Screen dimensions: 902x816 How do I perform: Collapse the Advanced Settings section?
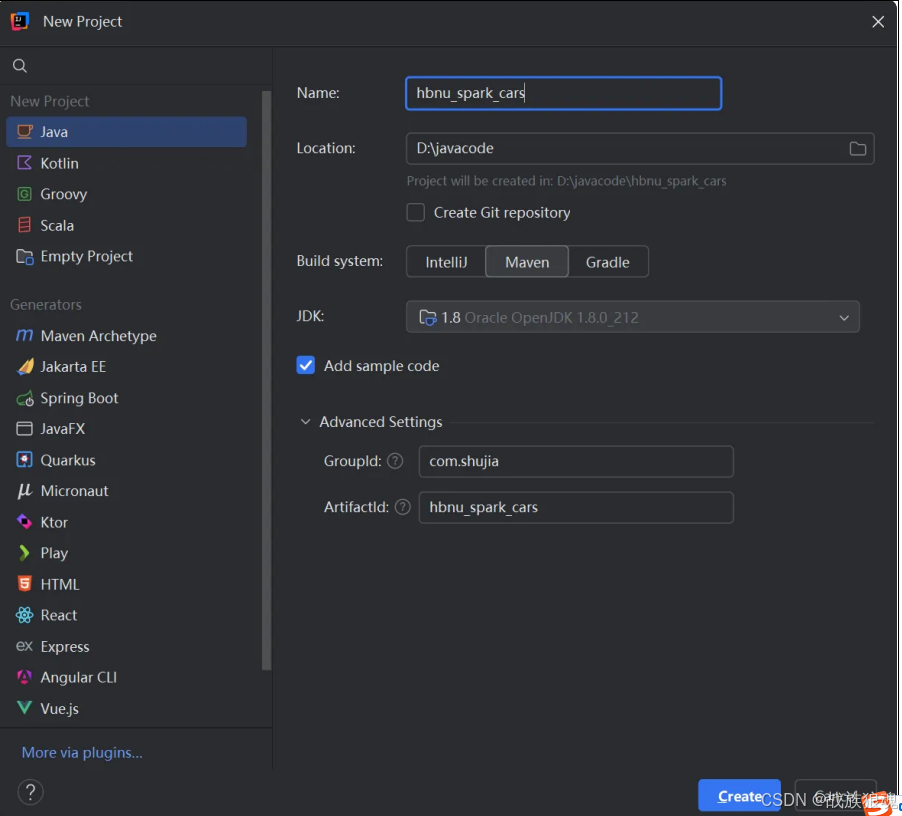coord(305,422)
